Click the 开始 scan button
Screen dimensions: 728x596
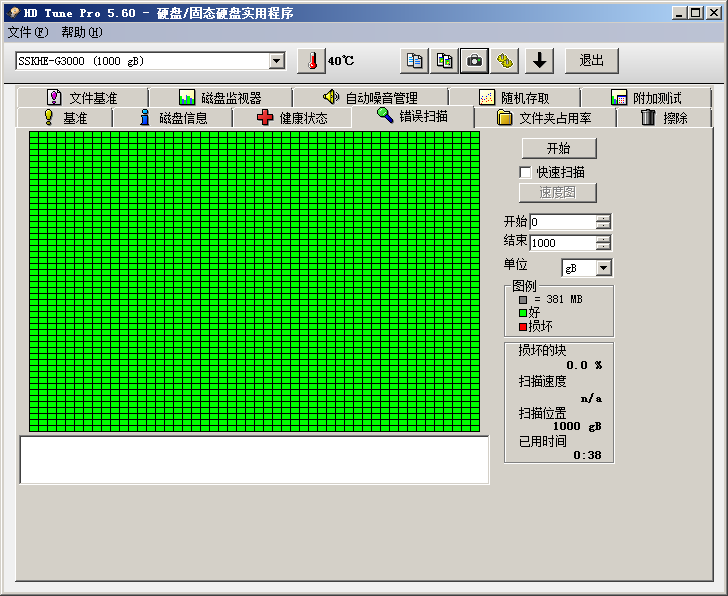[559, 149]
